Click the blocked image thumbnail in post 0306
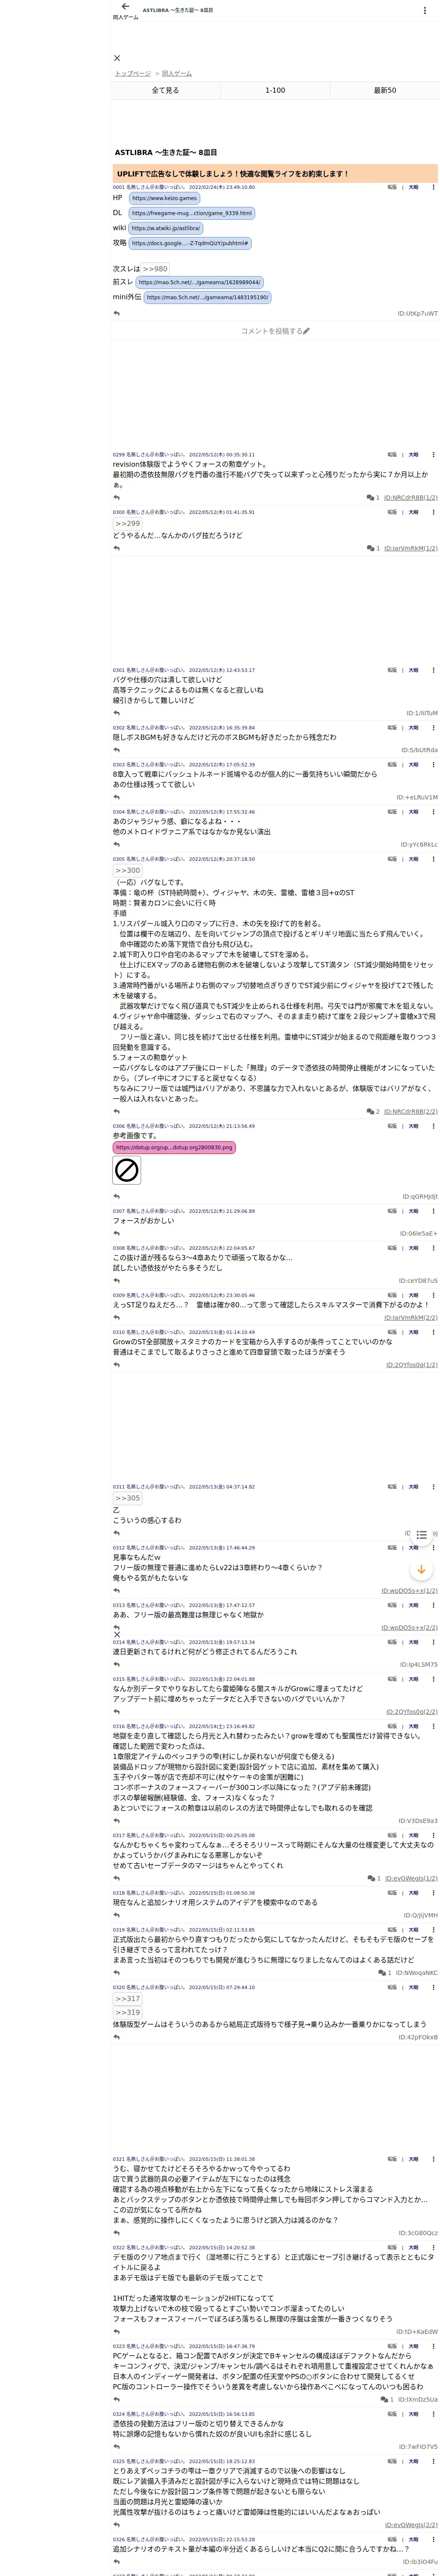440x2576 pixels. [x=127, y=1170]
